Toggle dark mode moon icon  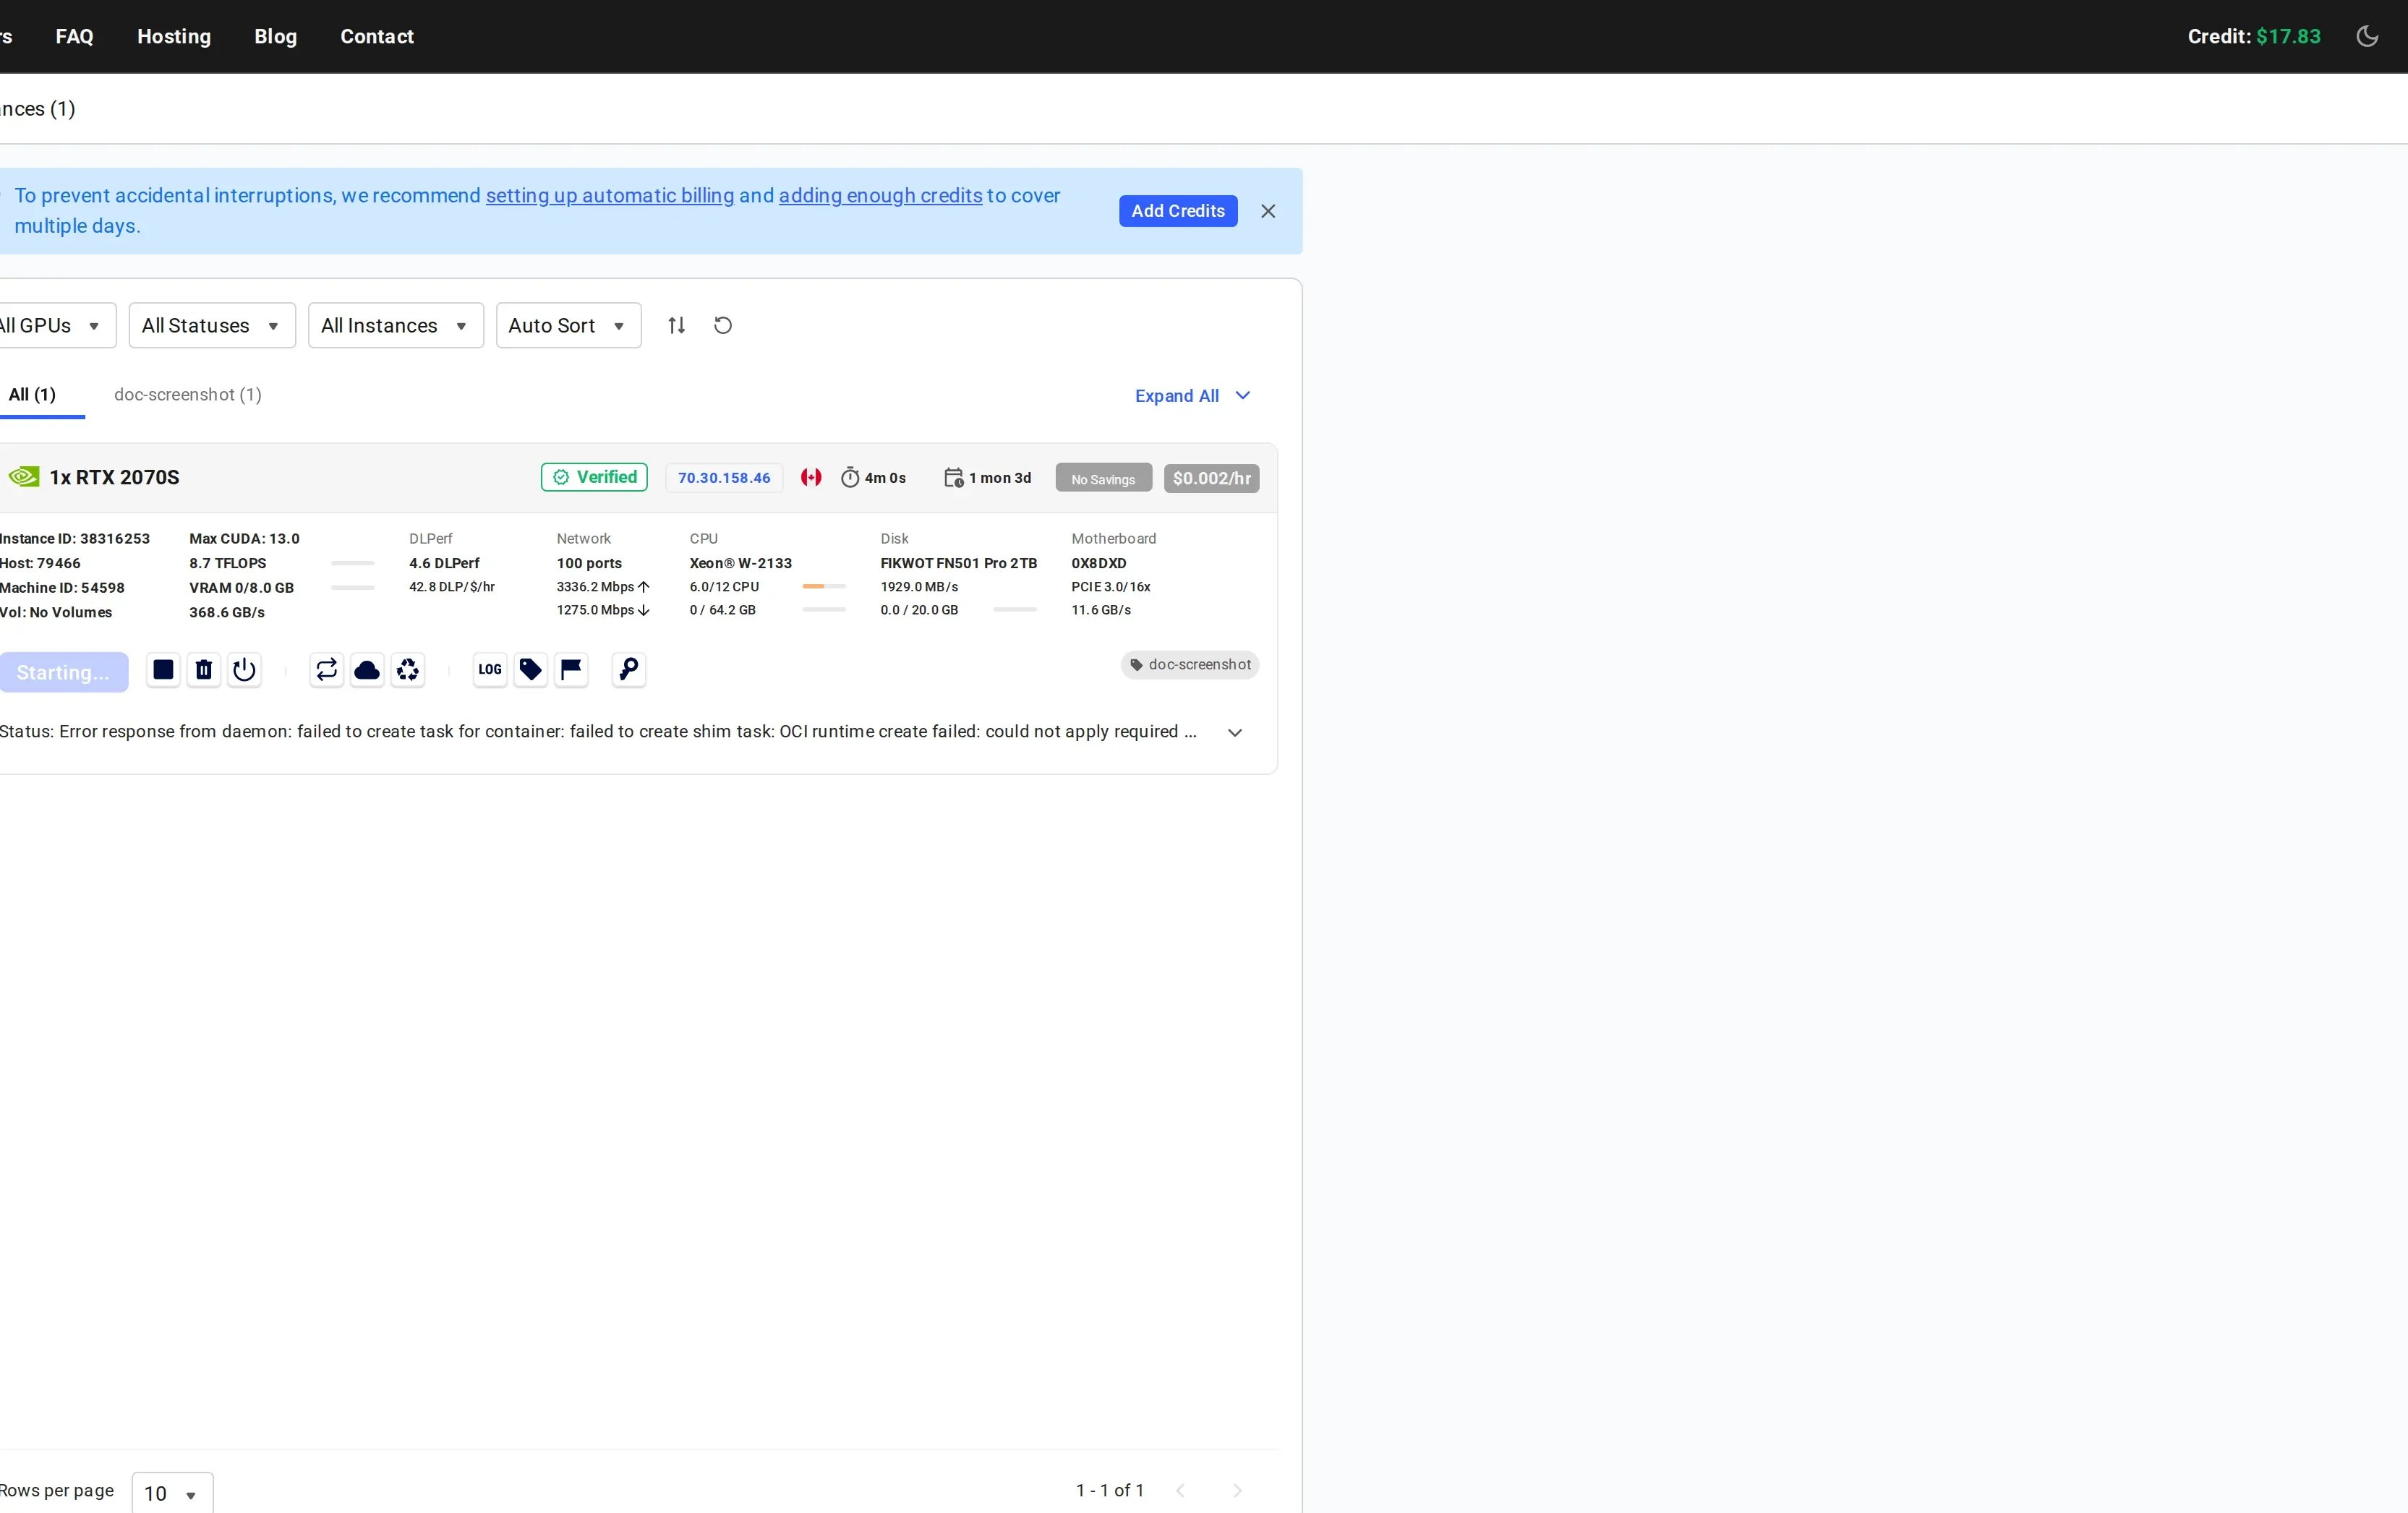pyautogui.click(x=2367, y=36)
